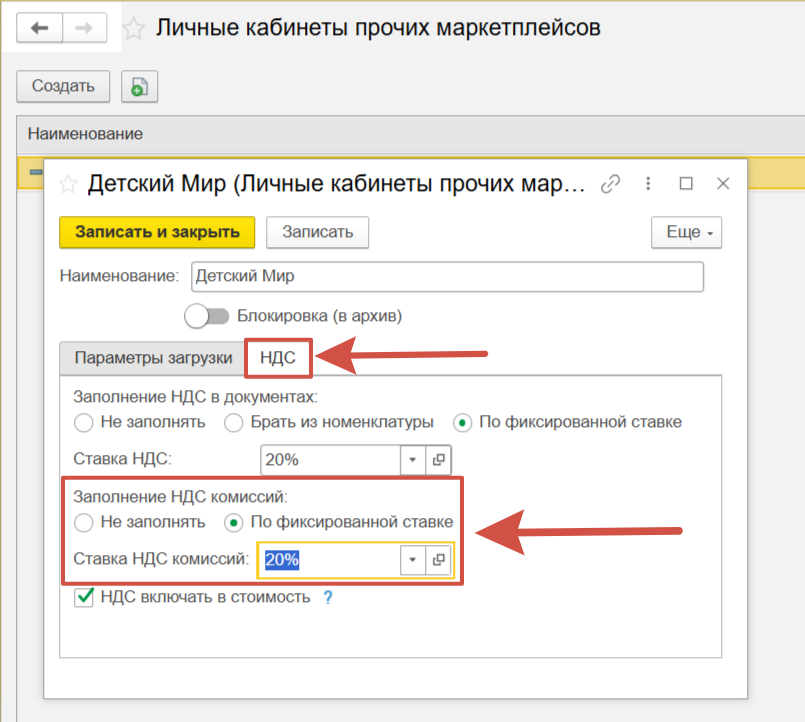Open selection form for Ставка НДС

pos(439,460)
